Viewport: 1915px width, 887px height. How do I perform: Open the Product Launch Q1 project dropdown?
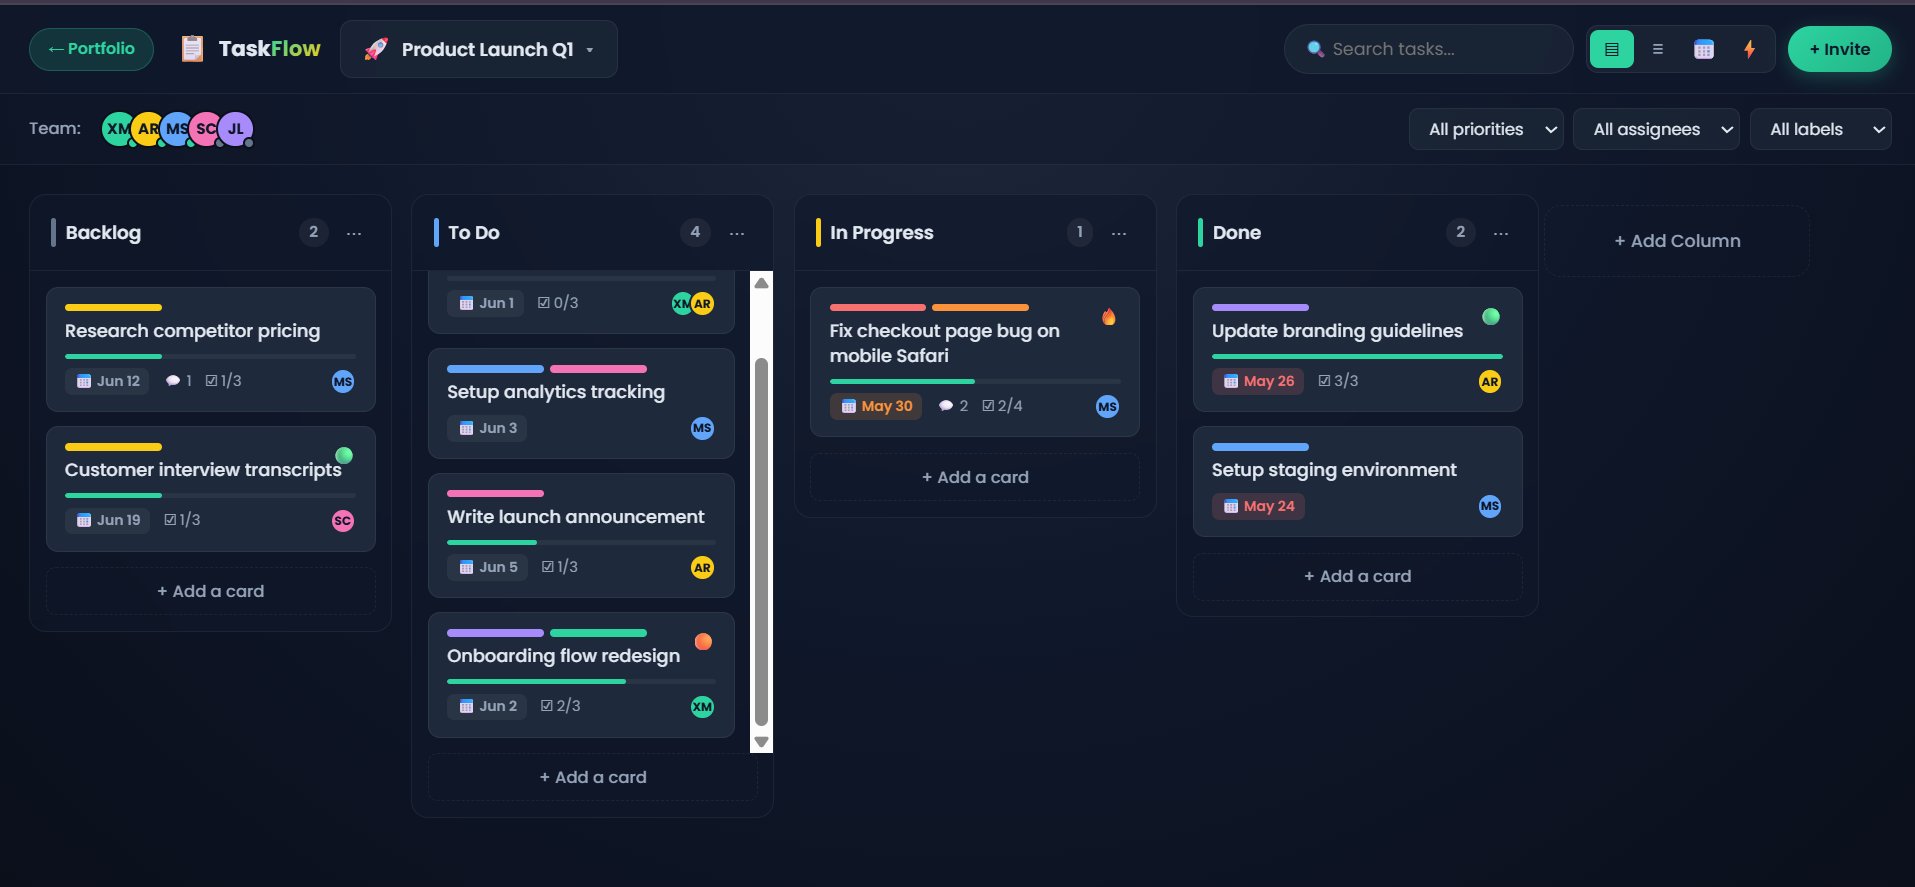479,49
